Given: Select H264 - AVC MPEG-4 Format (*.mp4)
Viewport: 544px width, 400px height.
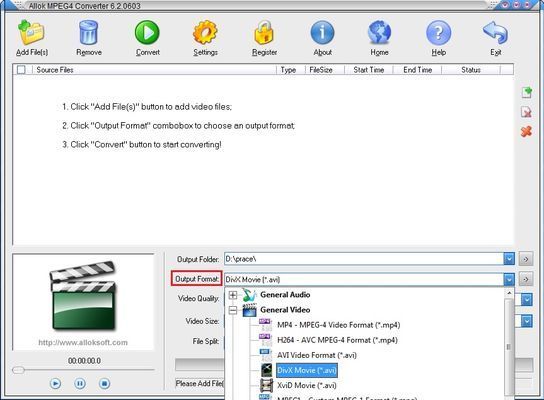Looking at the screenshot, I should (x=337, y=340).
